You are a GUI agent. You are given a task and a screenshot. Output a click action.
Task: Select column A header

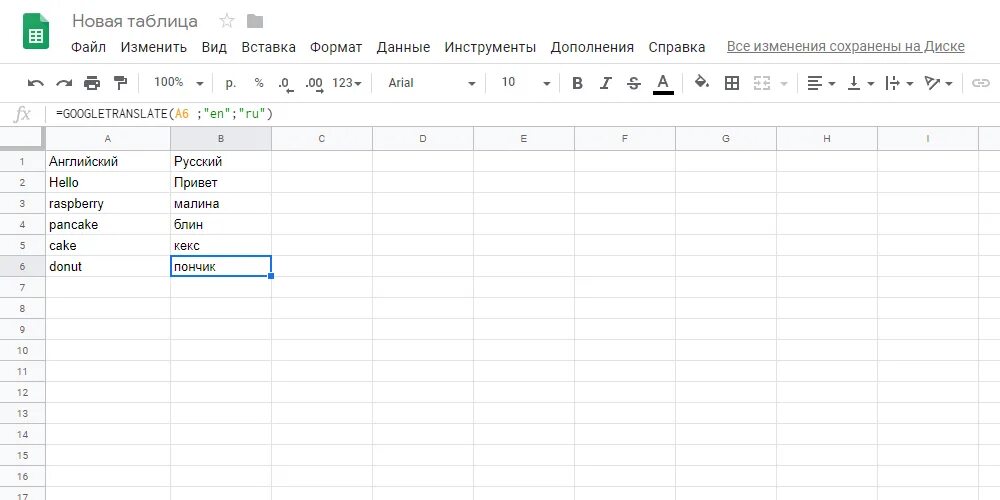108,138
